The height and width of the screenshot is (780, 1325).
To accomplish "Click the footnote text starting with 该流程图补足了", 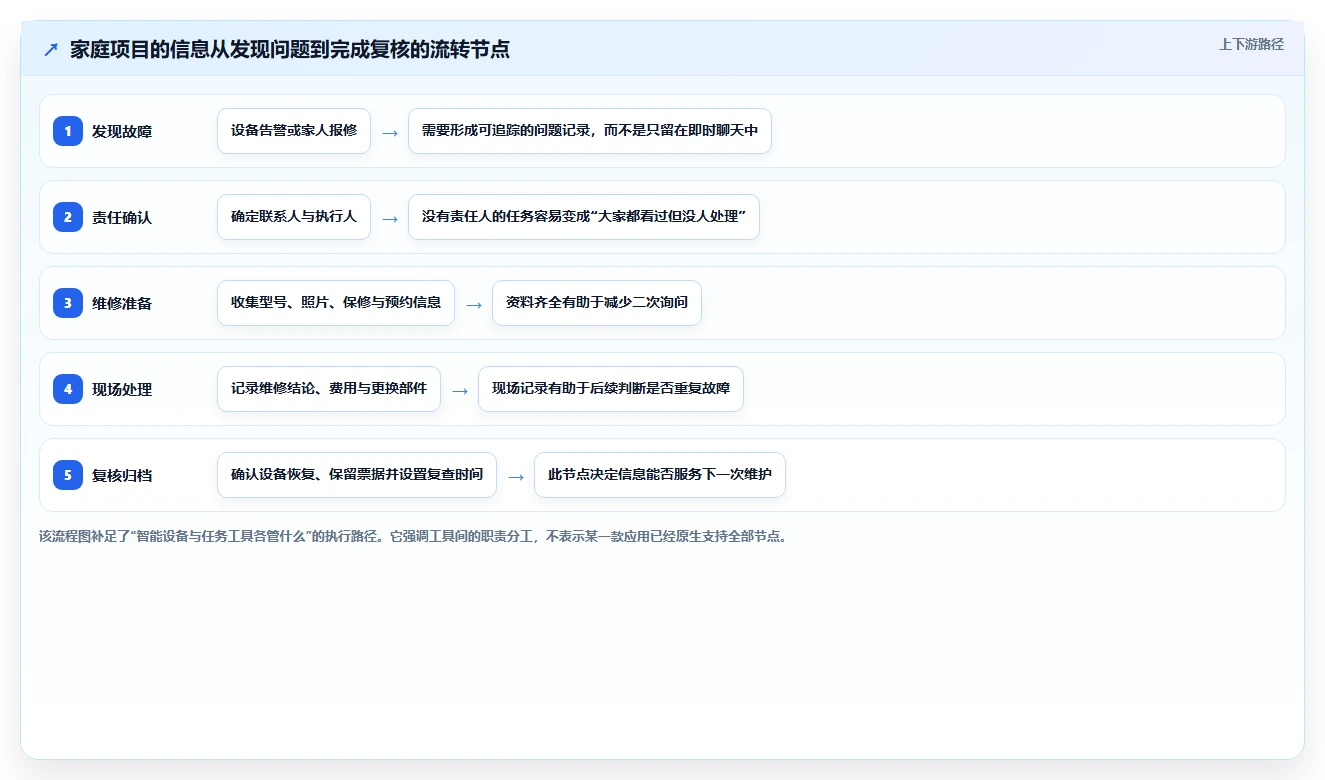I will click(413, 536).
